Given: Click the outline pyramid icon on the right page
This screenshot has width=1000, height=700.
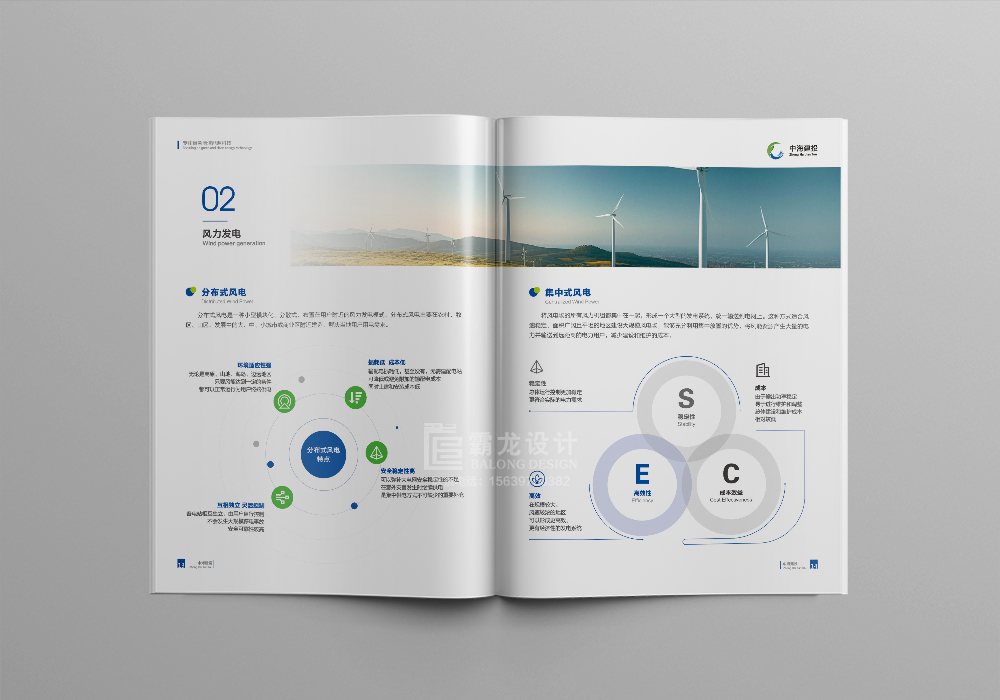Looking at the screenshot, I should (536, 366).
